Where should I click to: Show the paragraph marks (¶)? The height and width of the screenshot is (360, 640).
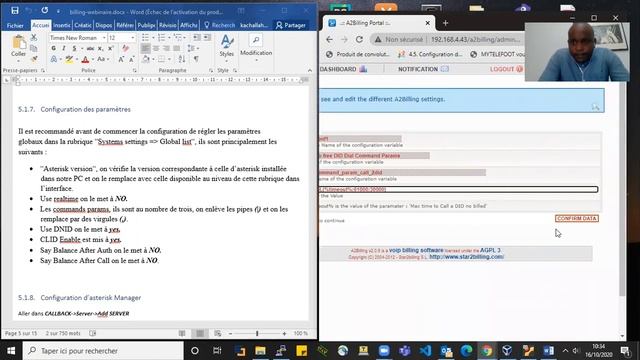pos(196,59)
